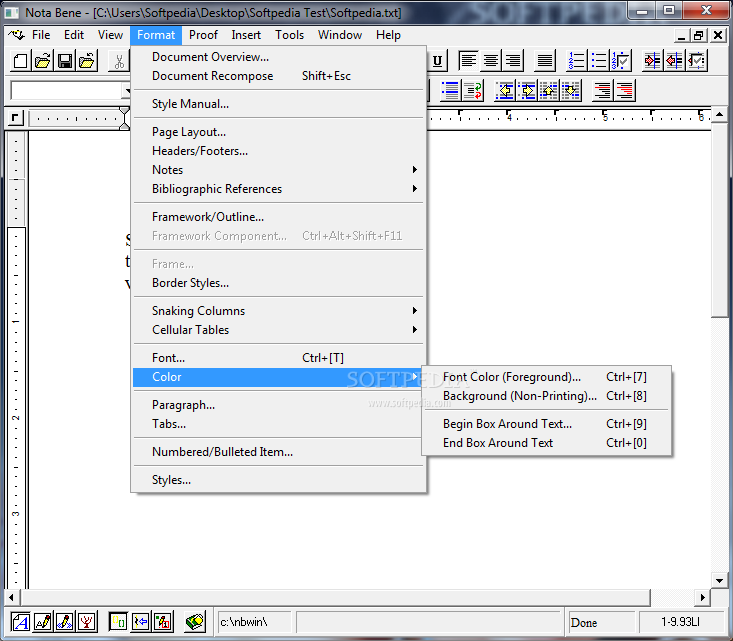This screenshot has height=641, width=733.
Task: Open Page Layout... dialog
Action: [279, 132]
